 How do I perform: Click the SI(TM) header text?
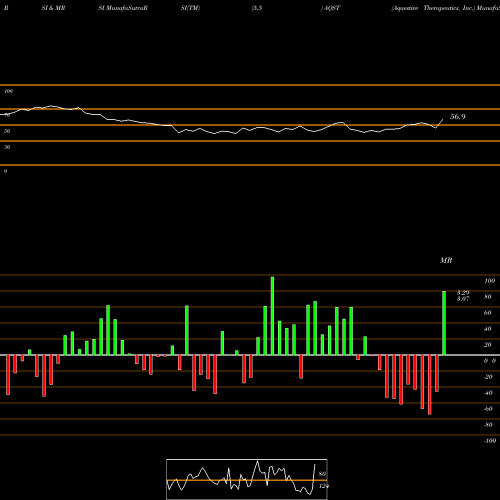pos(190,8)
